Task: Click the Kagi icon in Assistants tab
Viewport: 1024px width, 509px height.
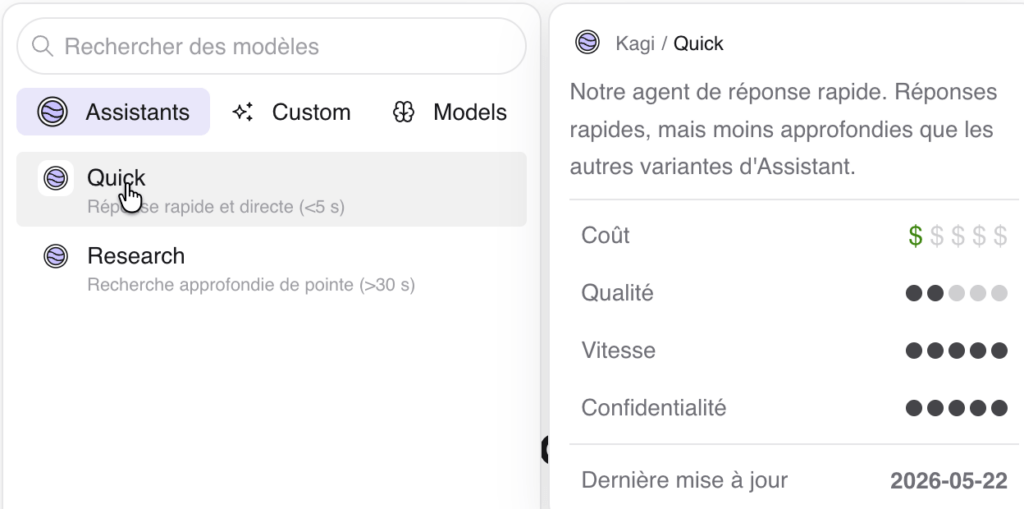Action: [52, 112]
